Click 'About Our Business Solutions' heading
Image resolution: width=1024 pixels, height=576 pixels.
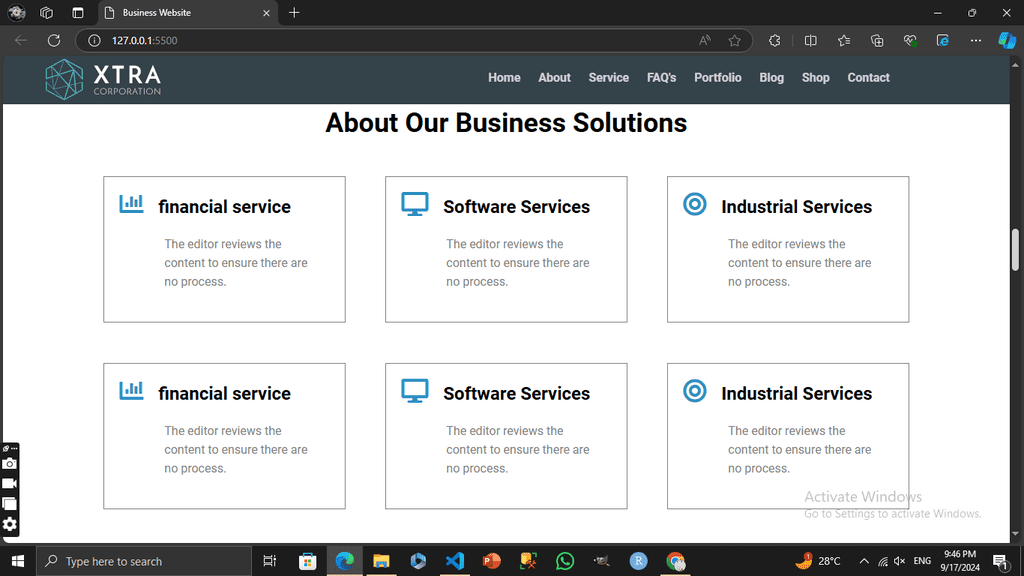pyautogui.click(x=506, y=123)
